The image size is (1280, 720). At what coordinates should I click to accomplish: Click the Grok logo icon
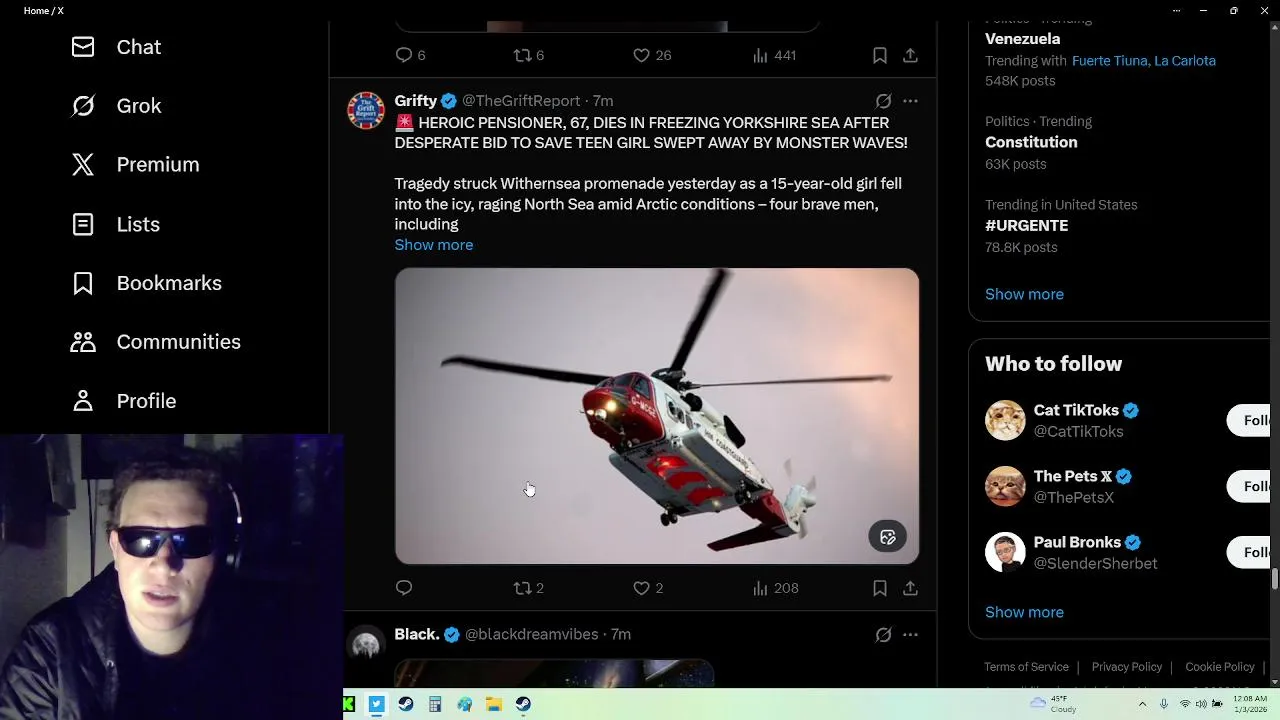(83, 106)
